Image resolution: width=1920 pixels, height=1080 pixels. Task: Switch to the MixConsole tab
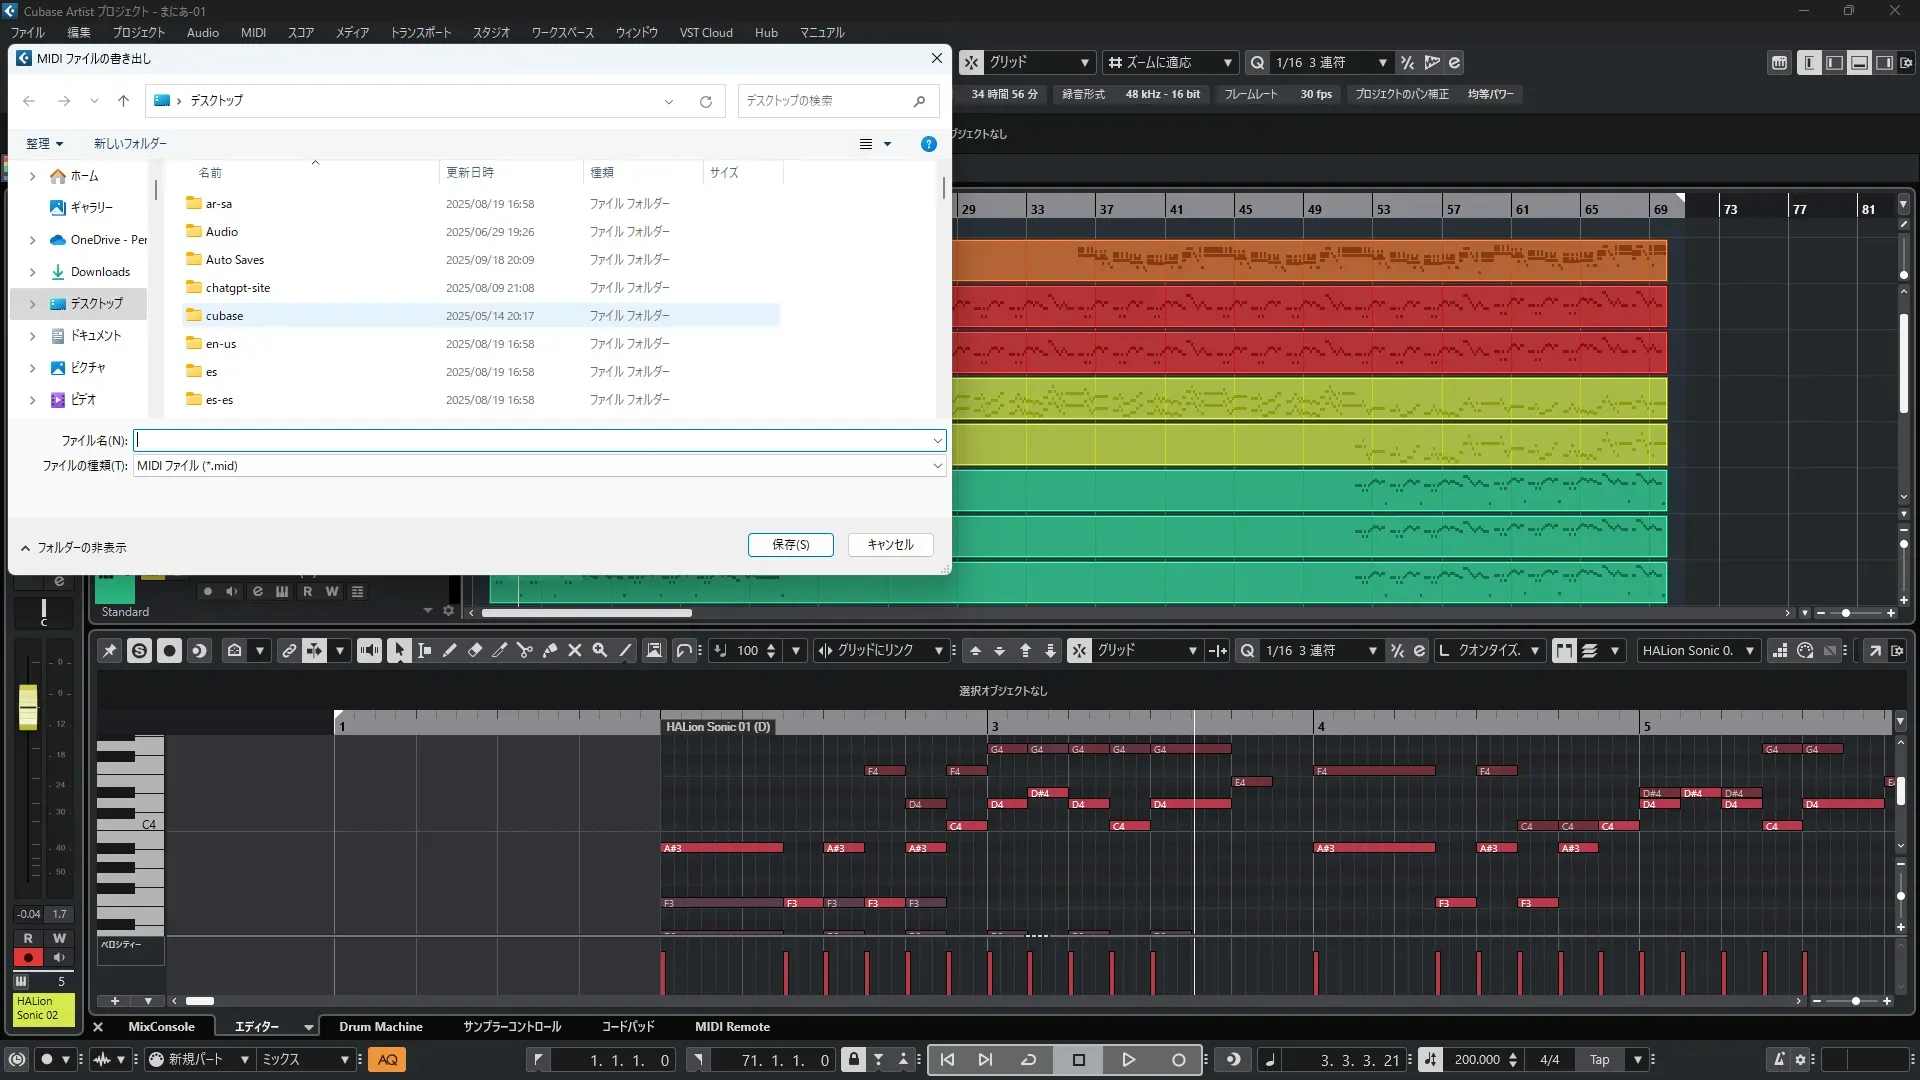[161, 1027]
